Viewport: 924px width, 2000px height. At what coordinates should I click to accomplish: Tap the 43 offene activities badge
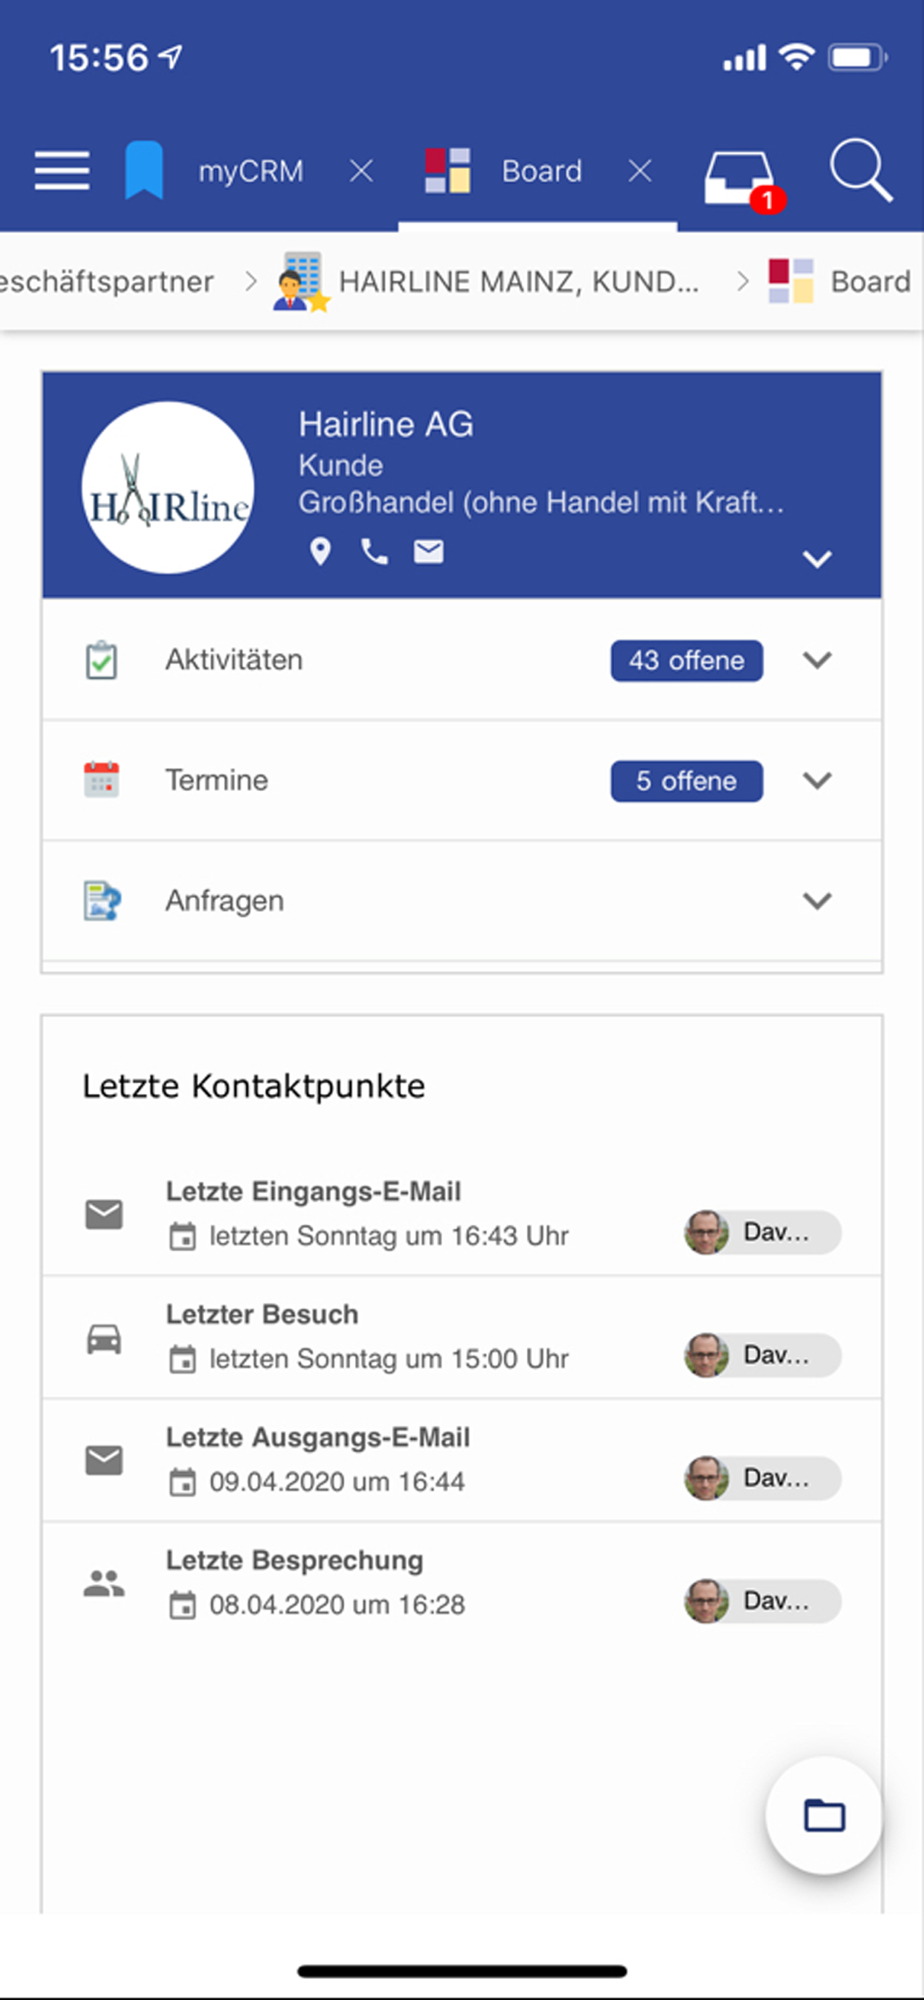click(x=686, y=661)
